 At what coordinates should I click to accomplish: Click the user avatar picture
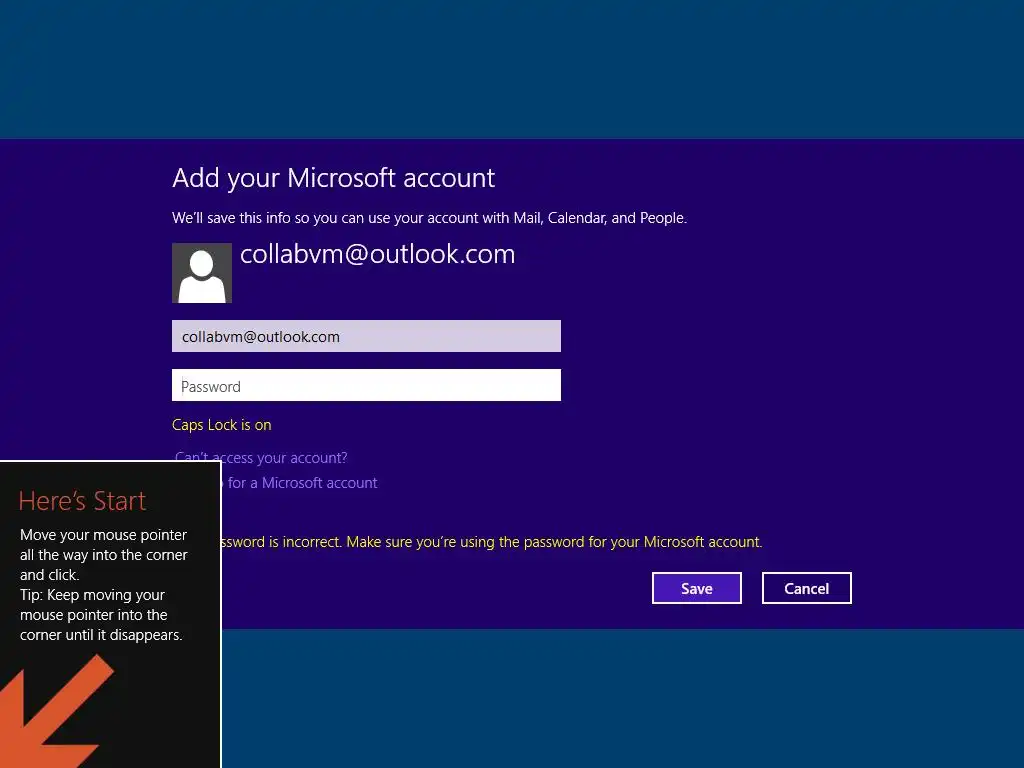(202, 273)
